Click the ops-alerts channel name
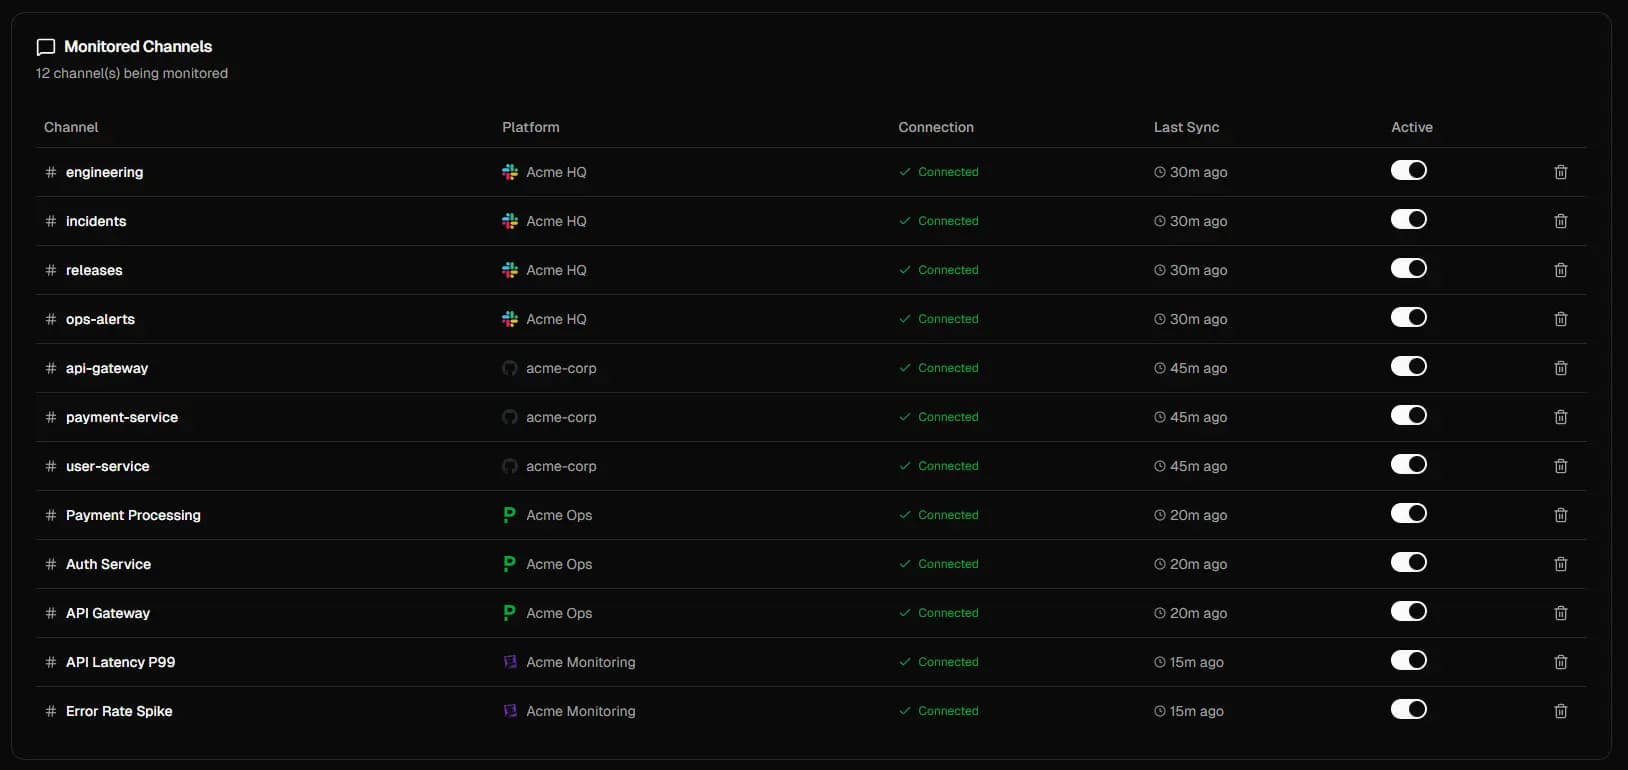This screenshot has width=1628, height=770. pyautogui.click(x=100, y=319)
